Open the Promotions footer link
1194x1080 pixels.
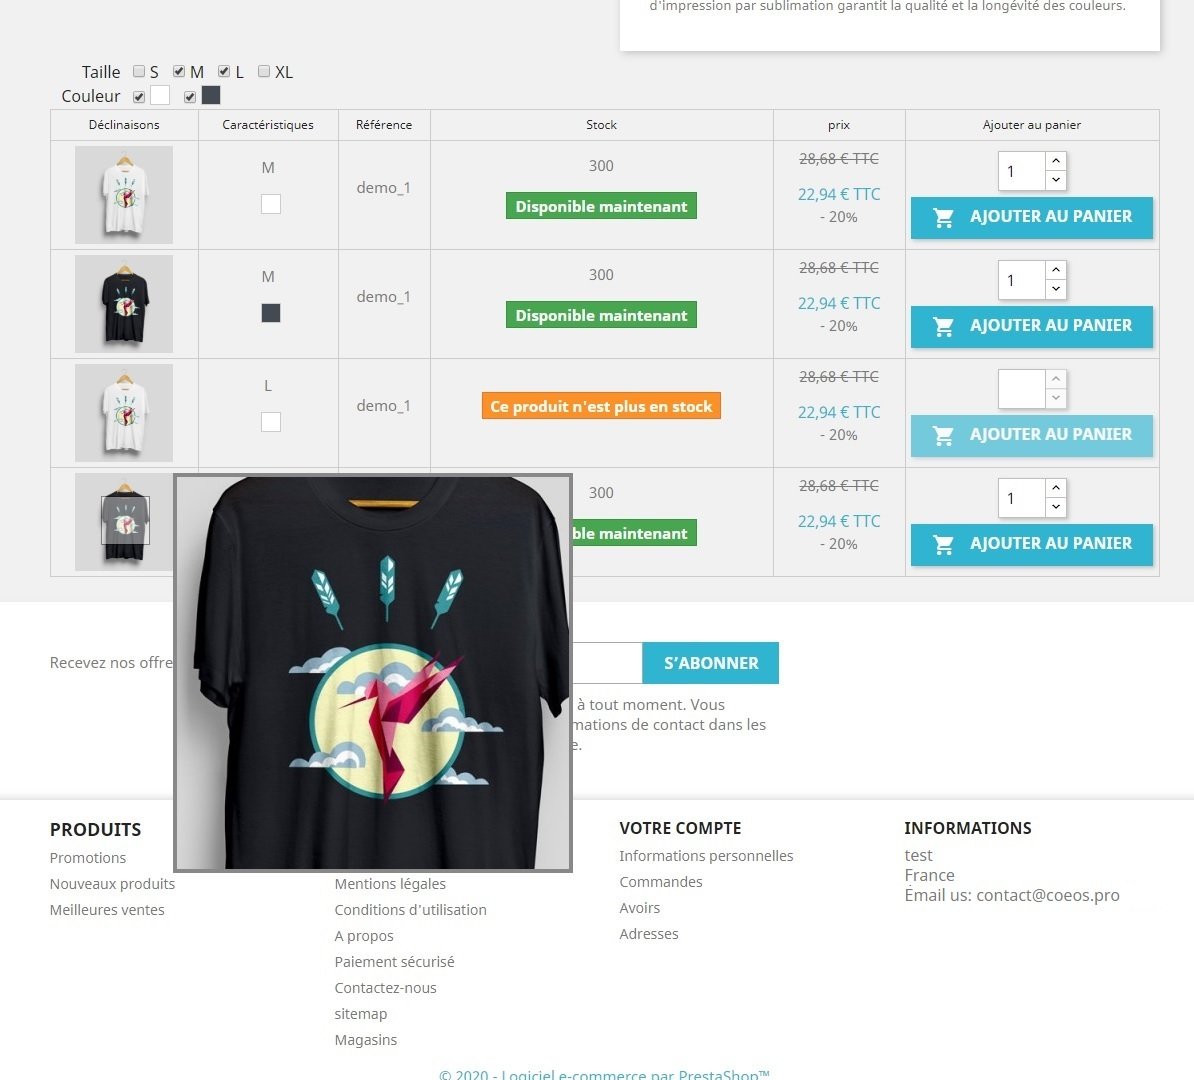(88, 858)
